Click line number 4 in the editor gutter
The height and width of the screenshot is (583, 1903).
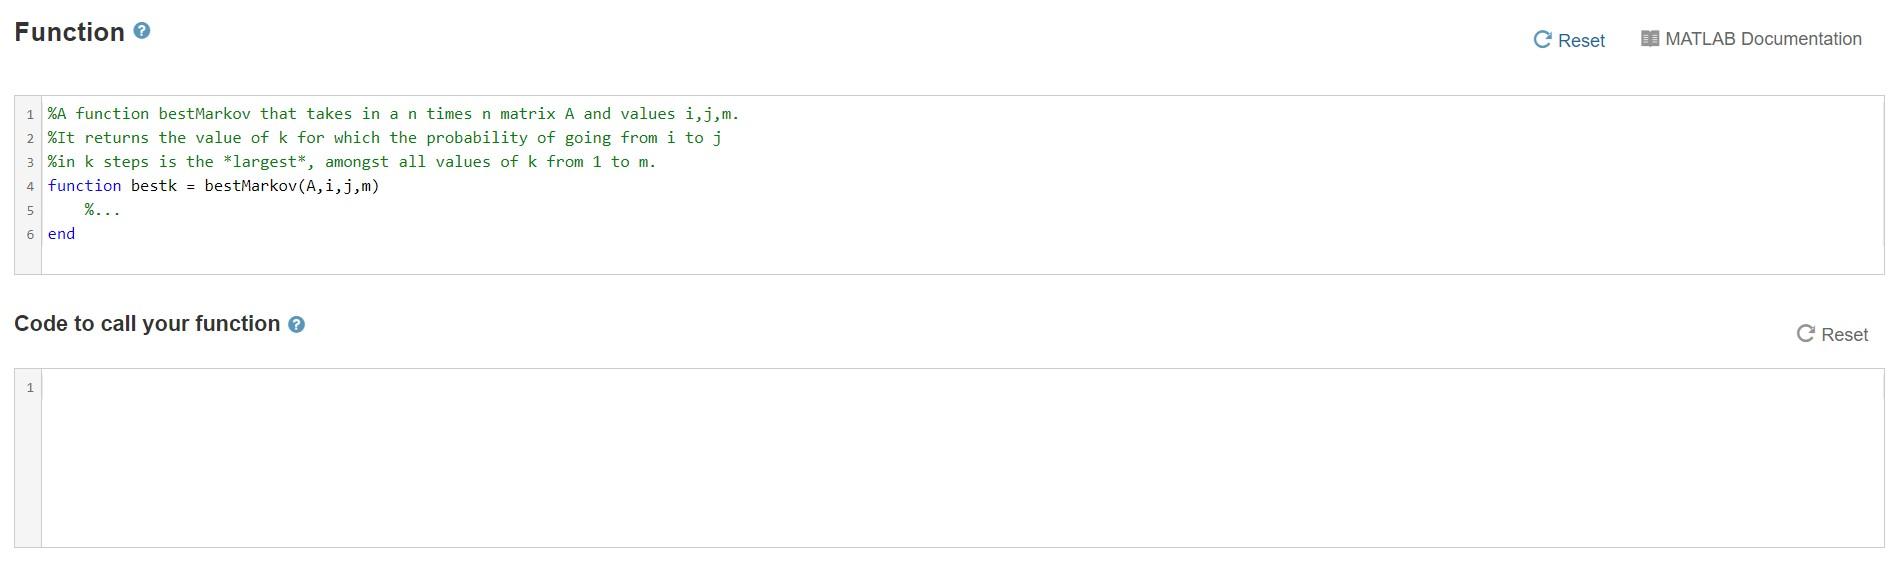(x=31, y=185)
